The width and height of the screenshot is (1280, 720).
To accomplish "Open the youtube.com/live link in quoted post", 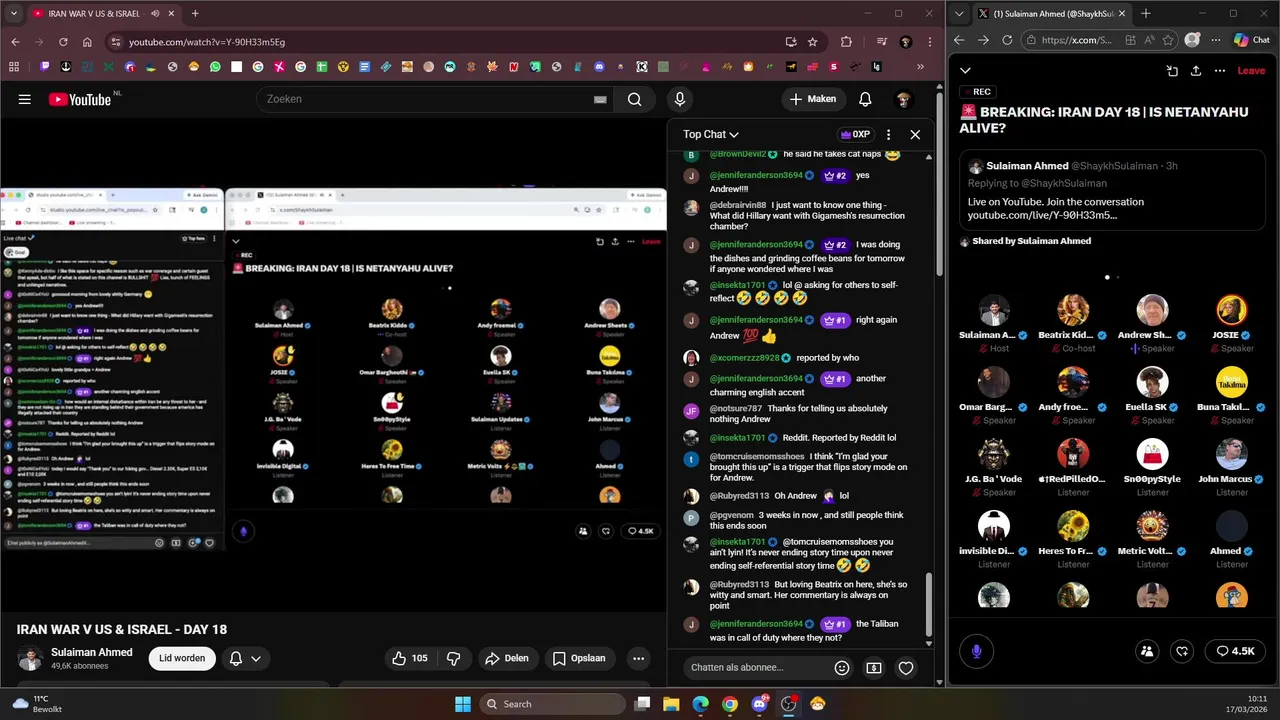I will tap(1042, 215).
